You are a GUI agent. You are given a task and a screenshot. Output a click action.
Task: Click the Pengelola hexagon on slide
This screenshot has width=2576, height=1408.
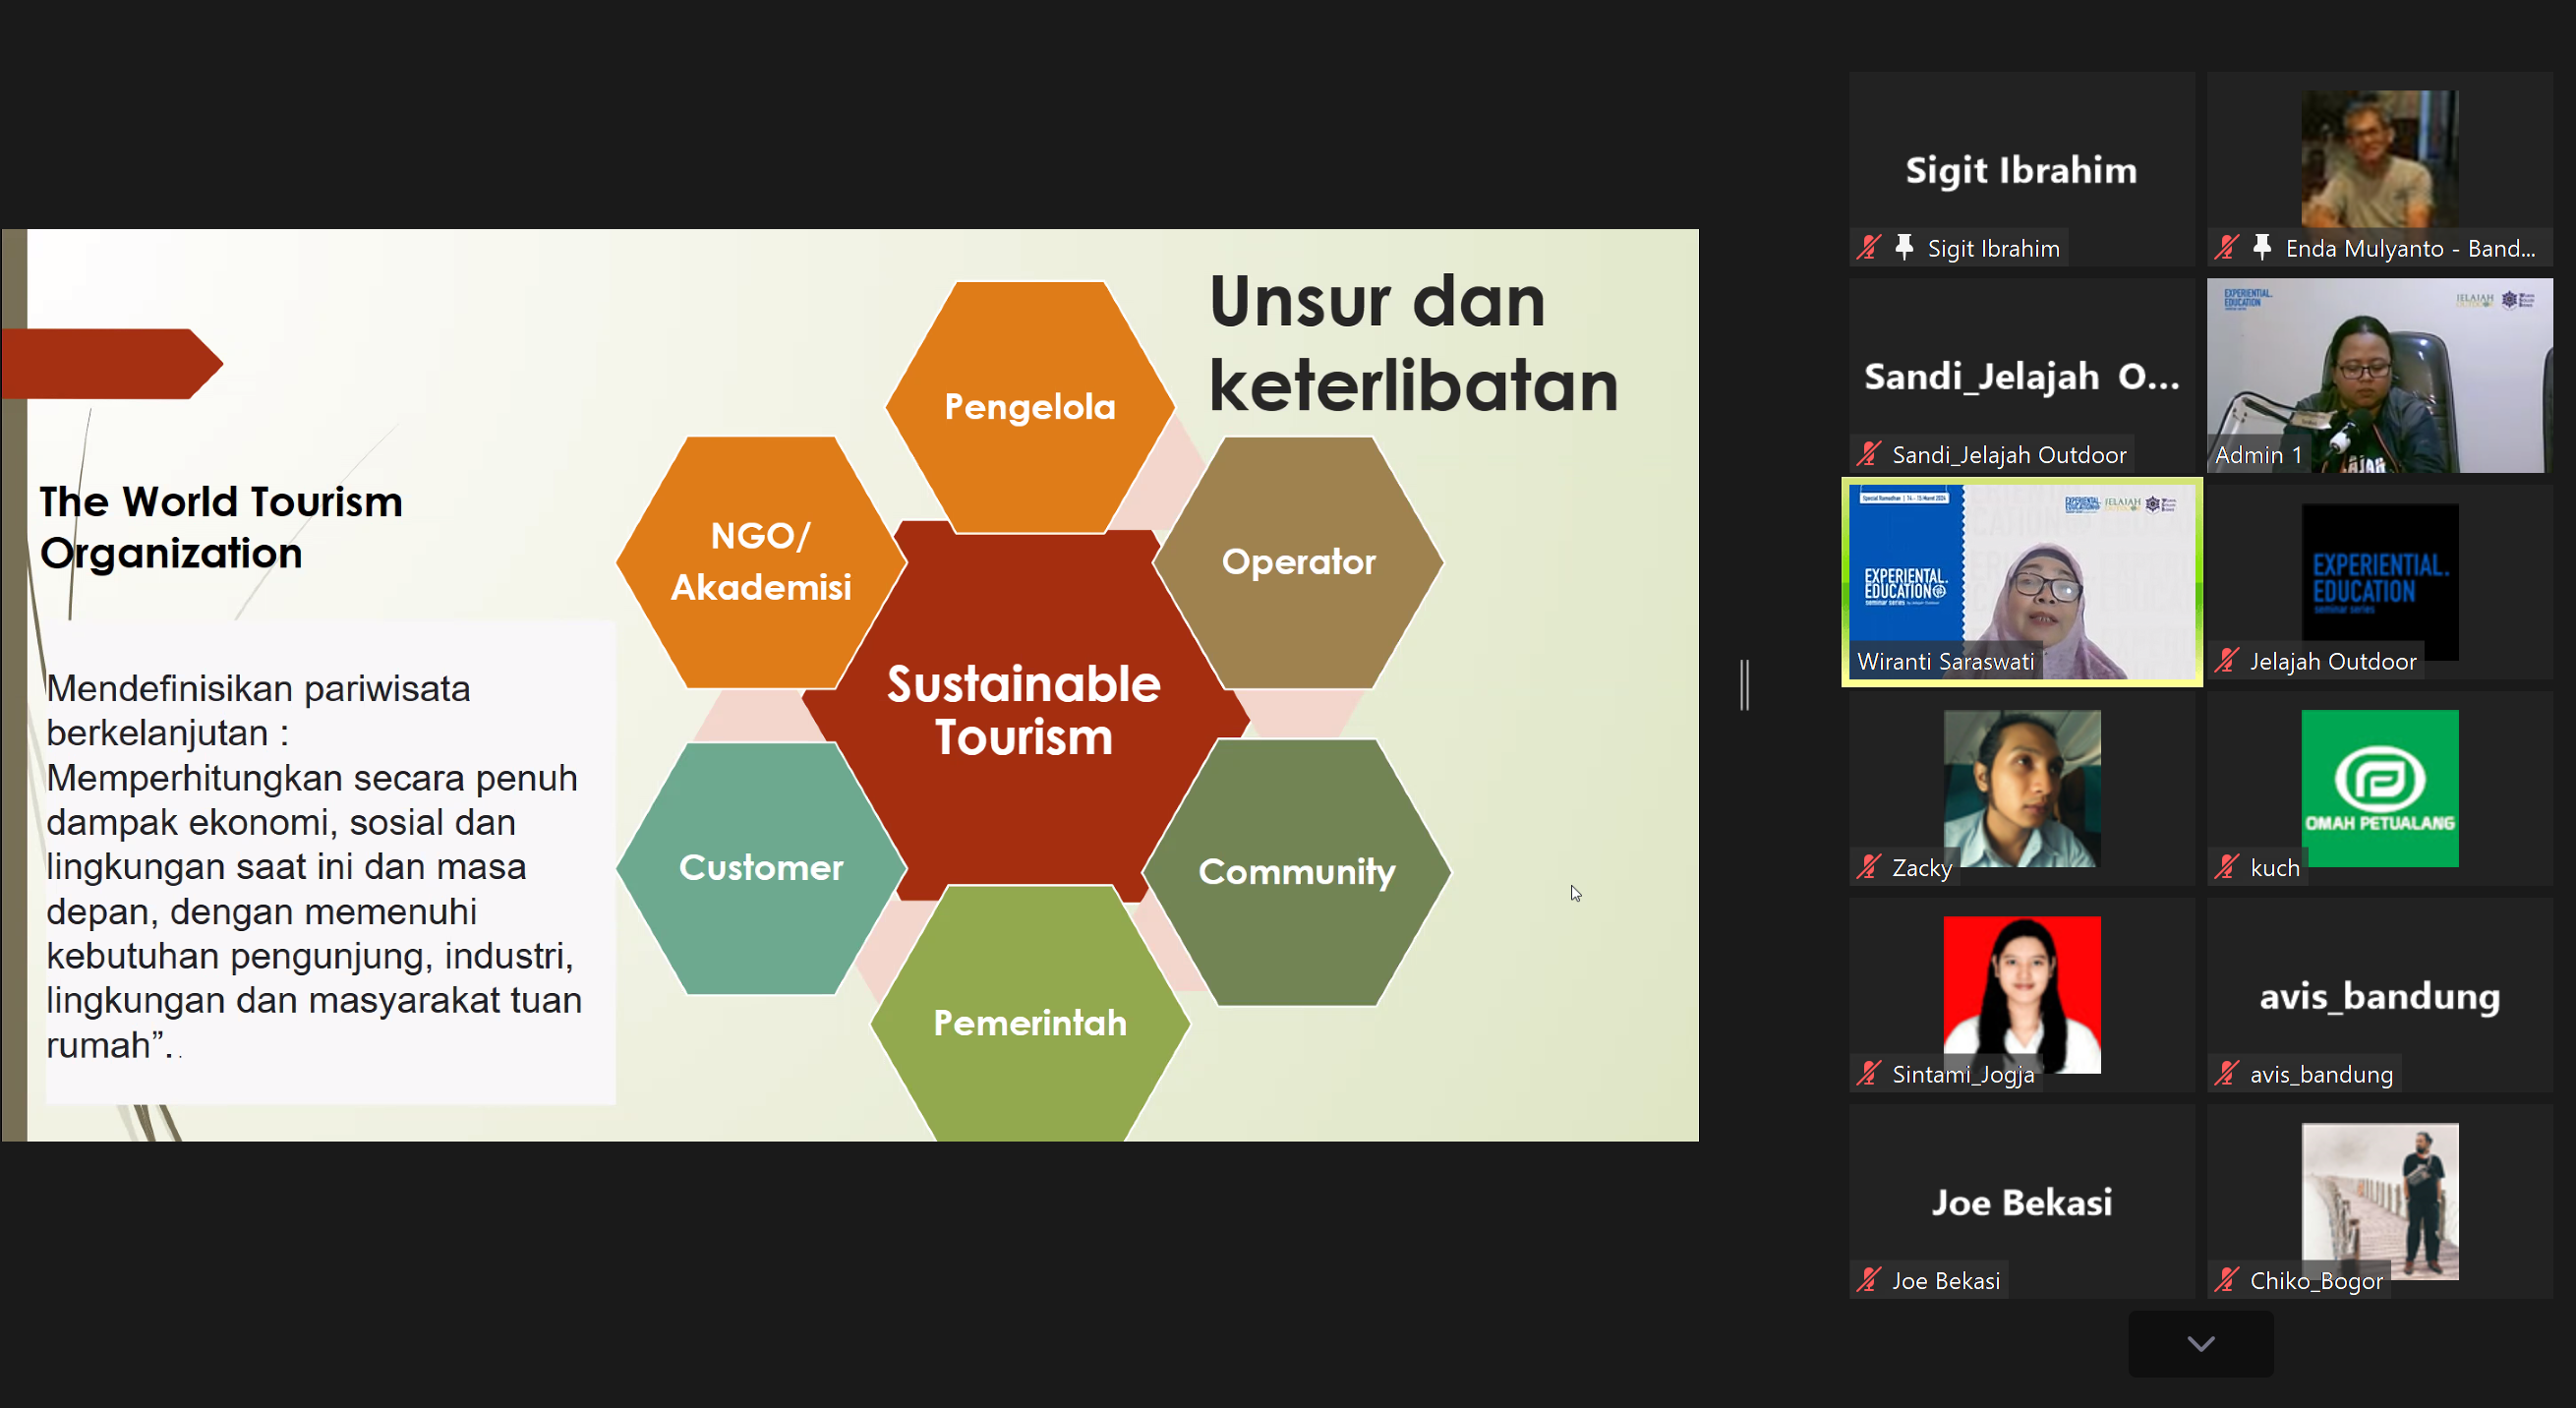(1029, 407)
